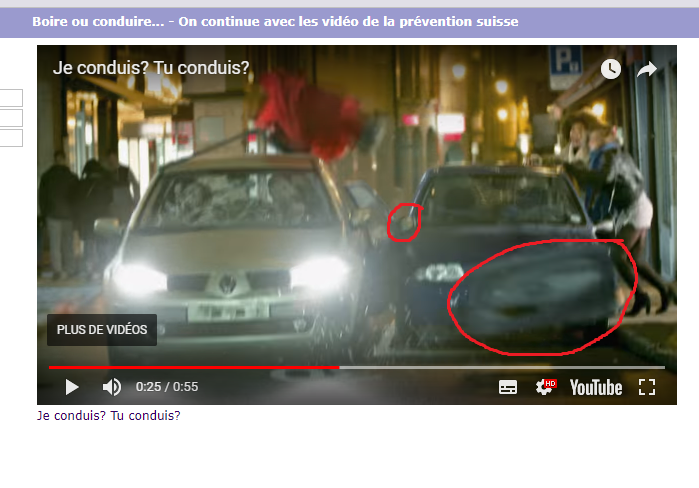This screenshot has height=488, width=699.
Task: Toggle subtitles with the captions icon
Action: [x=508, y=387]
